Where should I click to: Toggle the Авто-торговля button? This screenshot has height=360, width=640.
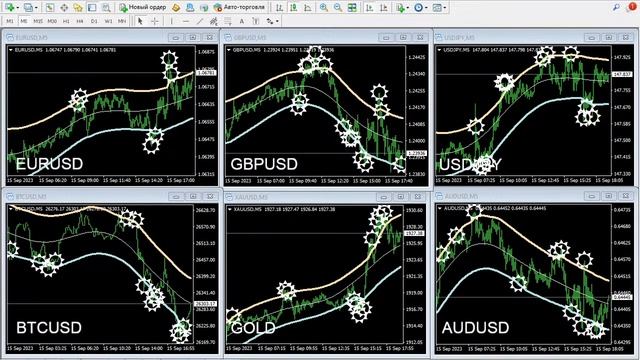239,7
